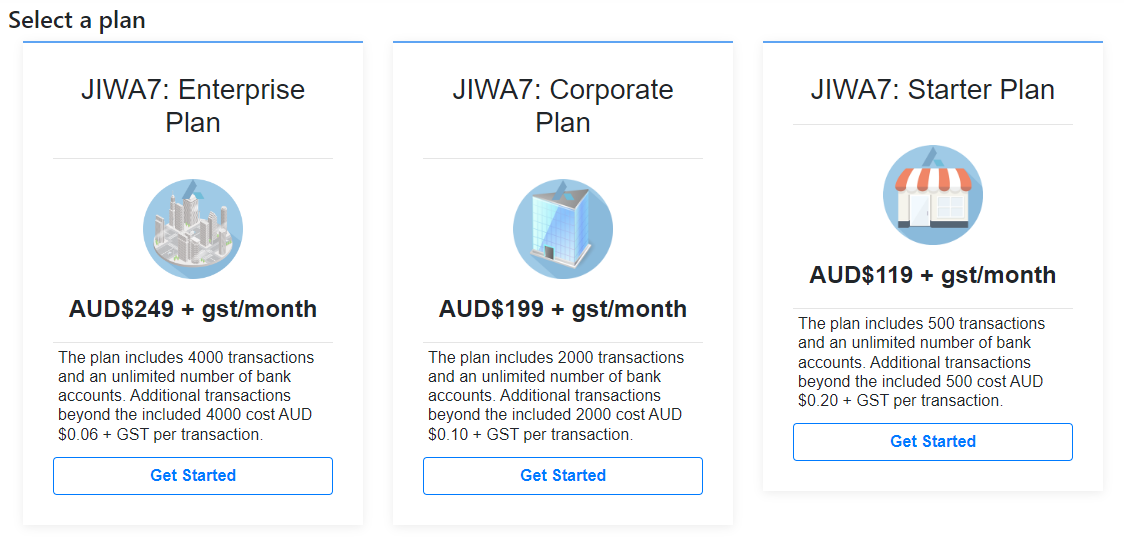Image resolution: width=1124 pixels, height=546 pixels.
Task: Click the blue top border of Enterprise card
Action: click(x=193, y=42)
